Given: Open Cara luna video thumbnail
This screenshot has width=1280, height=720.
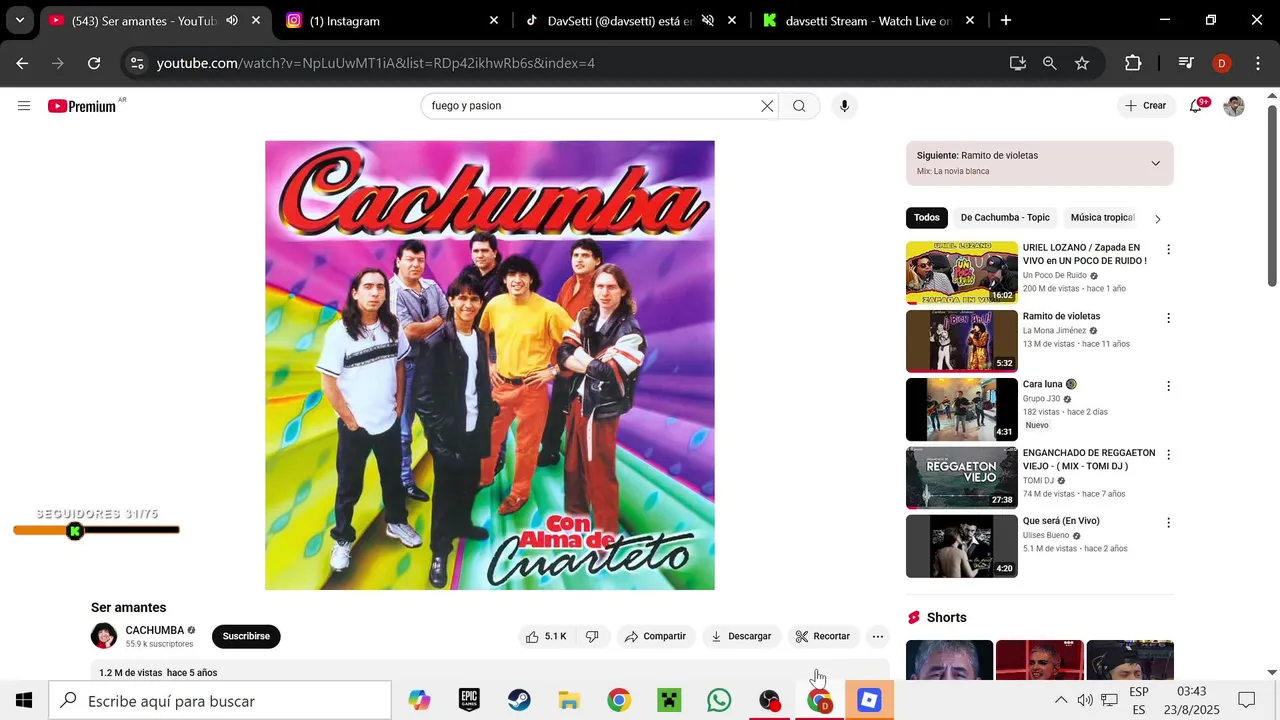Looking at the screenshot, I should tap(962, 409).
